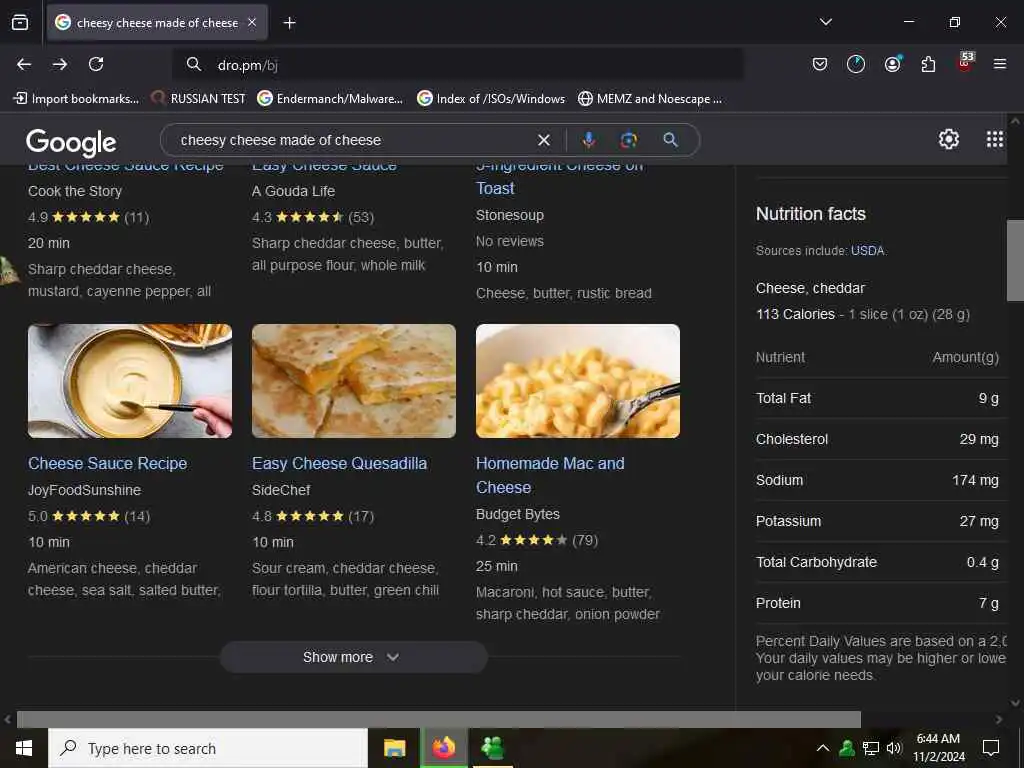
Task: Click the Firefox taskbar icon
Action: (x=443, y=748)
